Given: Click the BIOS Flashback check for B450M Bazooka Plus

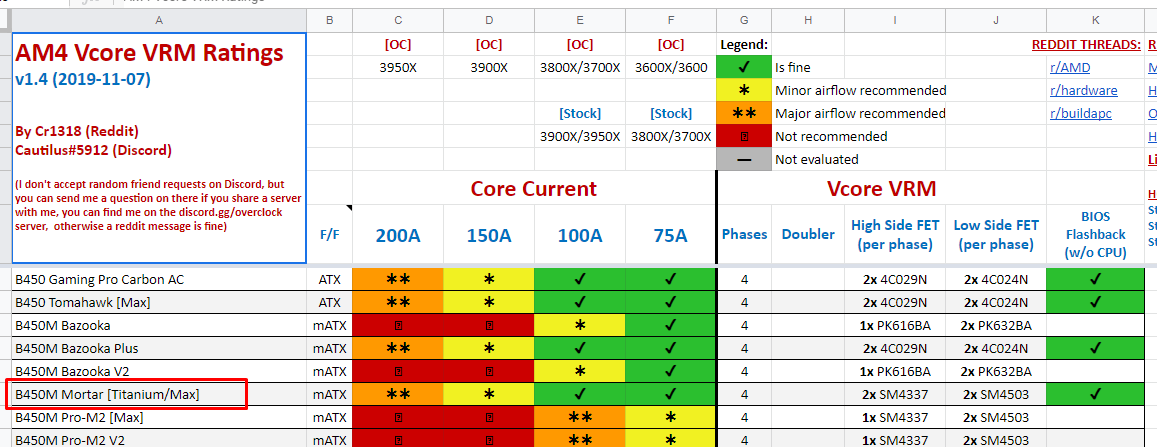Looking at the screenshot, I should coord(1095,348).
